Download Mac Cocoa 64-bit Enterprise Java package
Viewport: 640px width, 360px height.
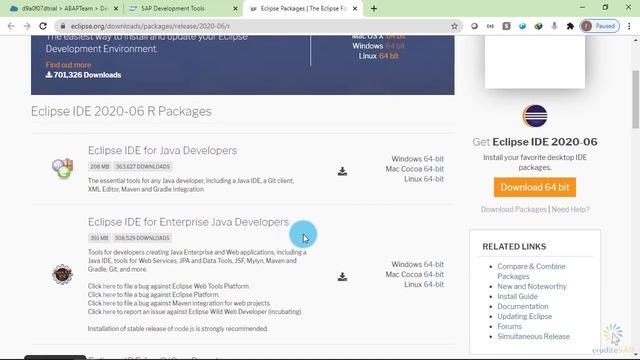pyautogui.click(x=433, y=274)
